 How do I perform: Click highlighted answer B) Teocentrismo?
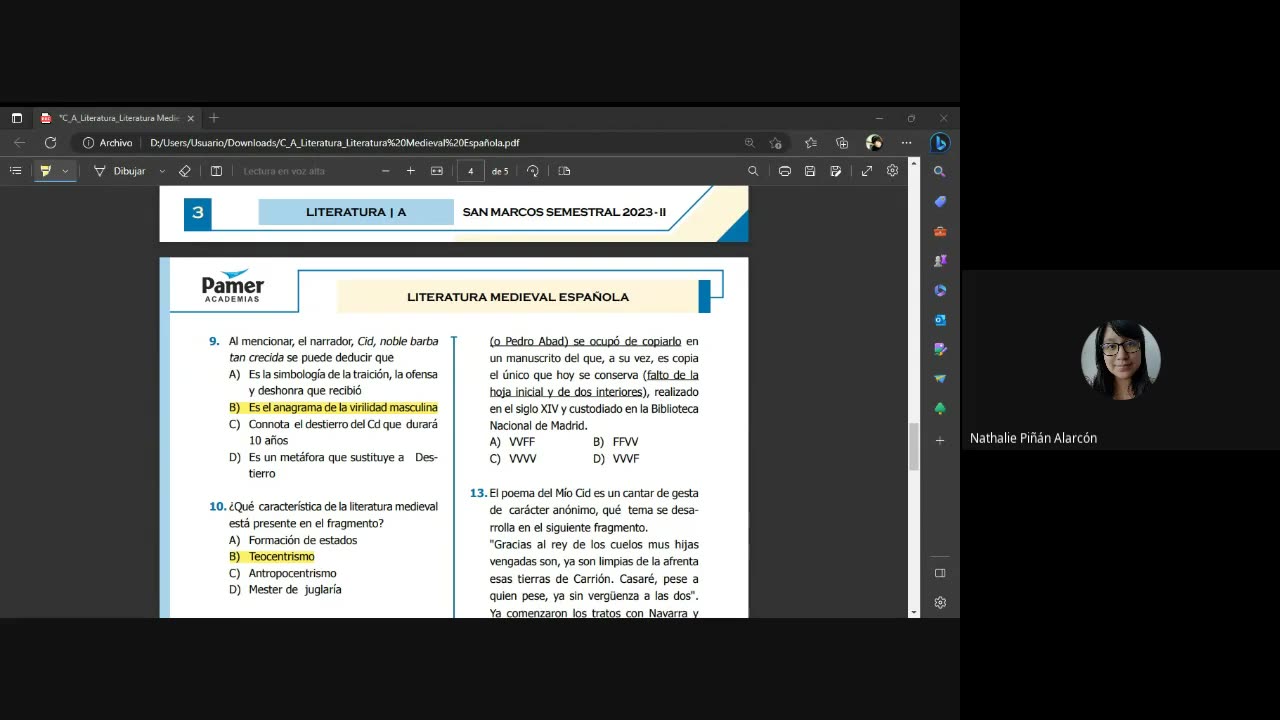[272, 557]
